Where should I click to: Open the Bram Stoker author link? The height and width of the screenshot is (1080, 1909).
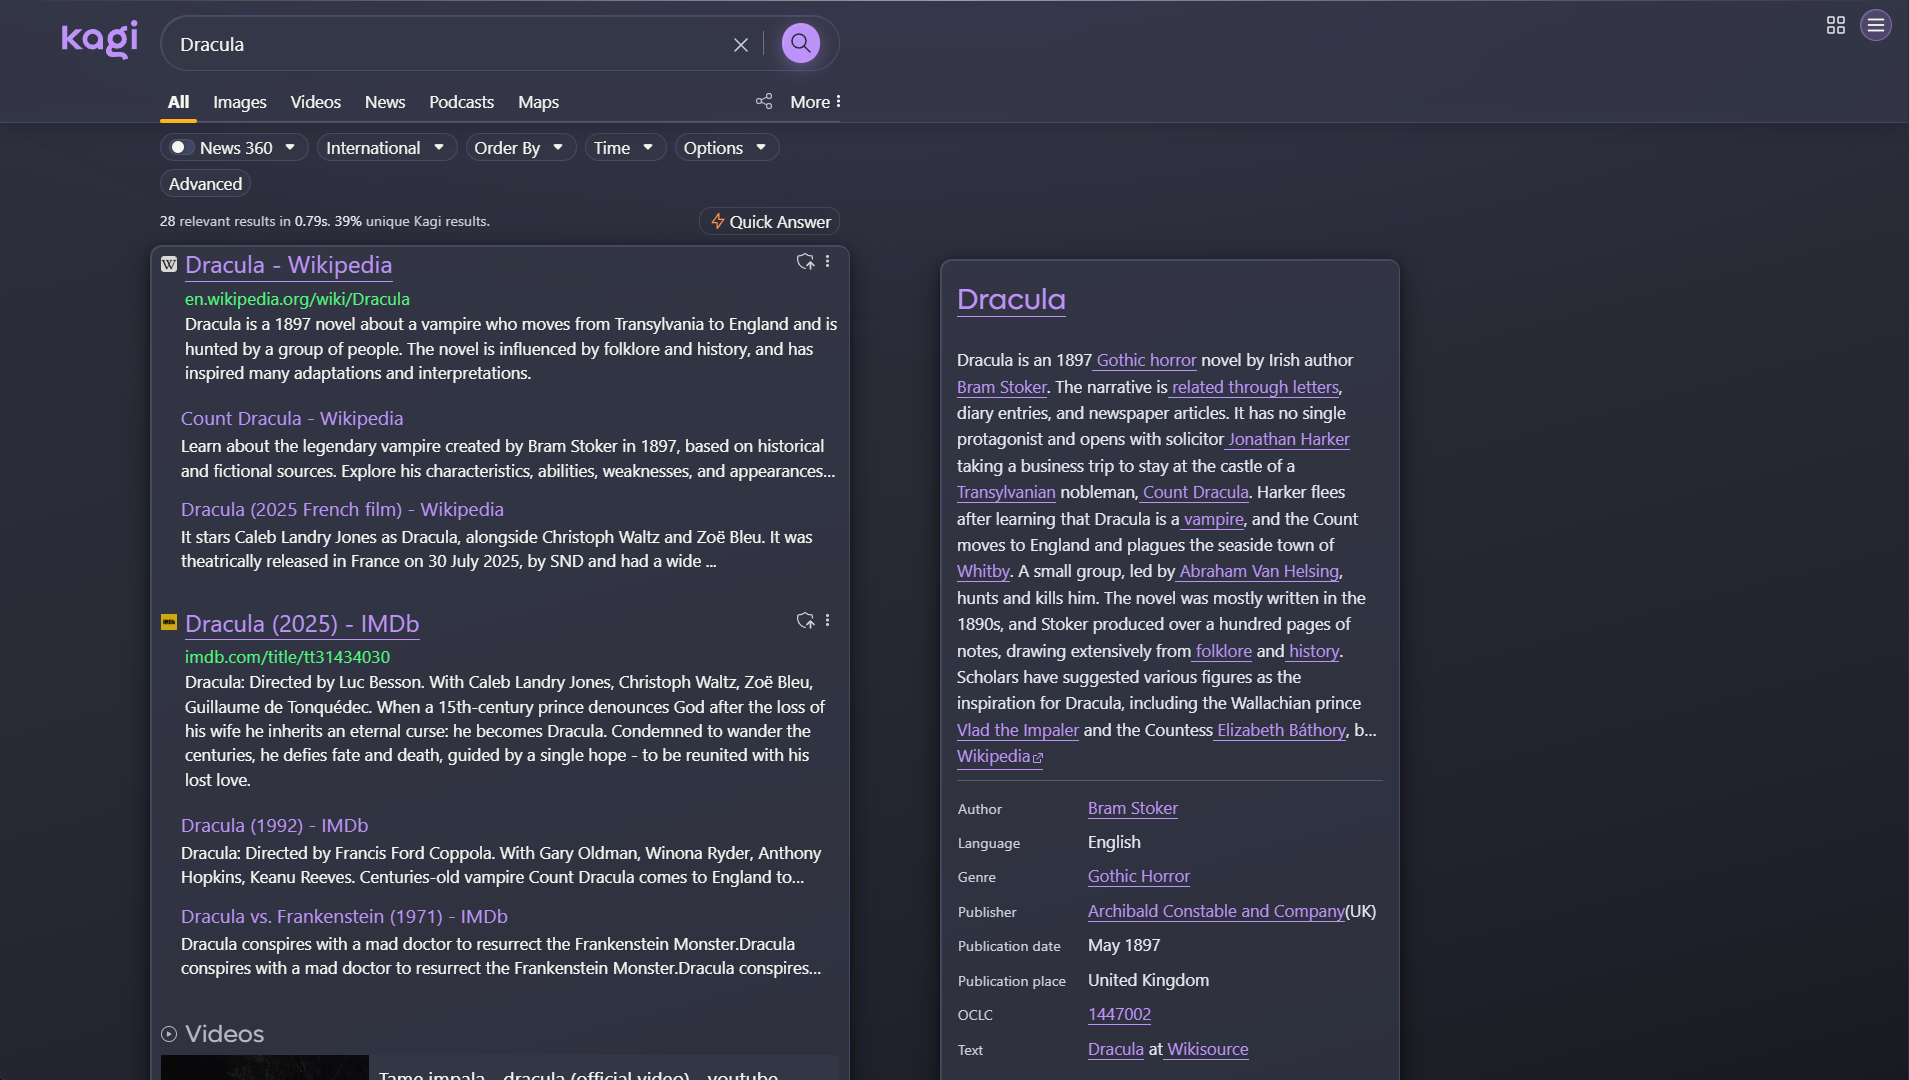coord(1133,808)
